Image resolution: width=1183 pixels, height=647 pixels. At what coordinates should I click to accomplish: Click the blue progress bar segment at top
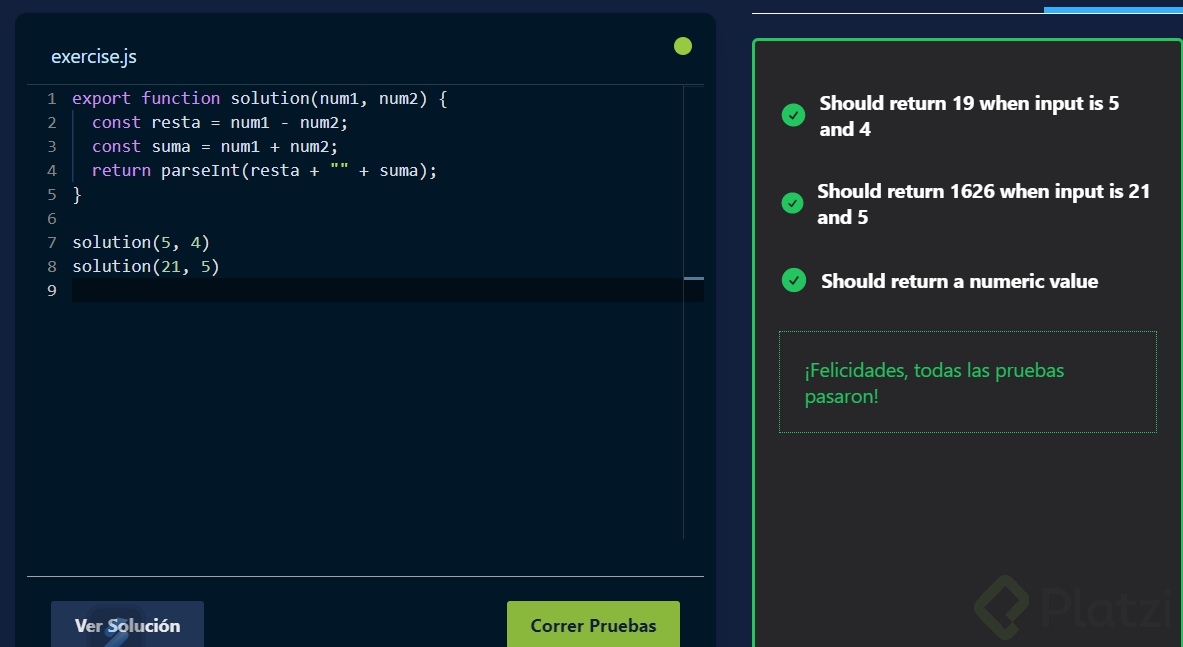(1113, 10)
